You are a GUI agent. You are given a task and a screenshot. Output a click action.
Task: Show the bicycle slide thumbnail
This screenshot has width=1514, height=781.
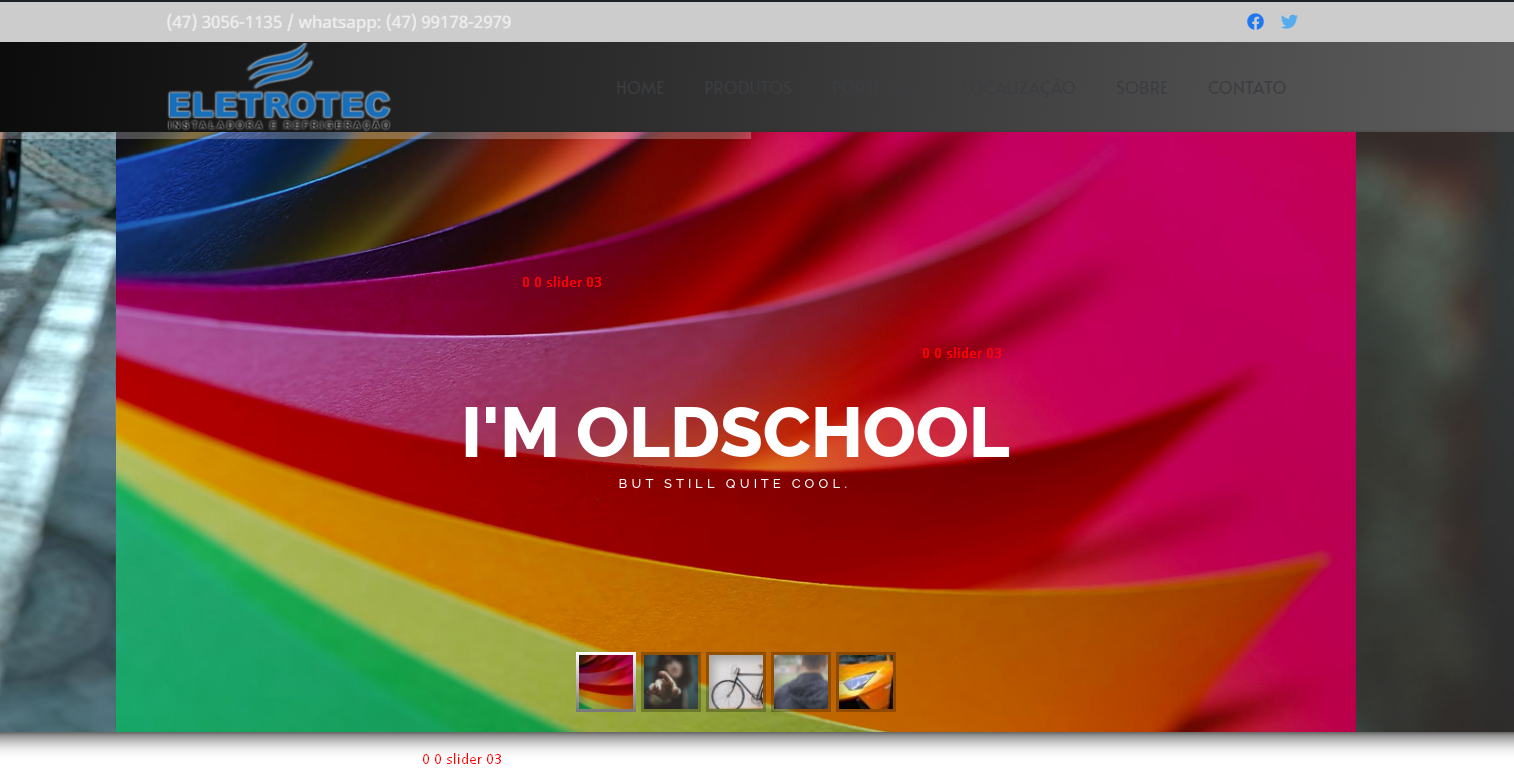tap(736, 682)
